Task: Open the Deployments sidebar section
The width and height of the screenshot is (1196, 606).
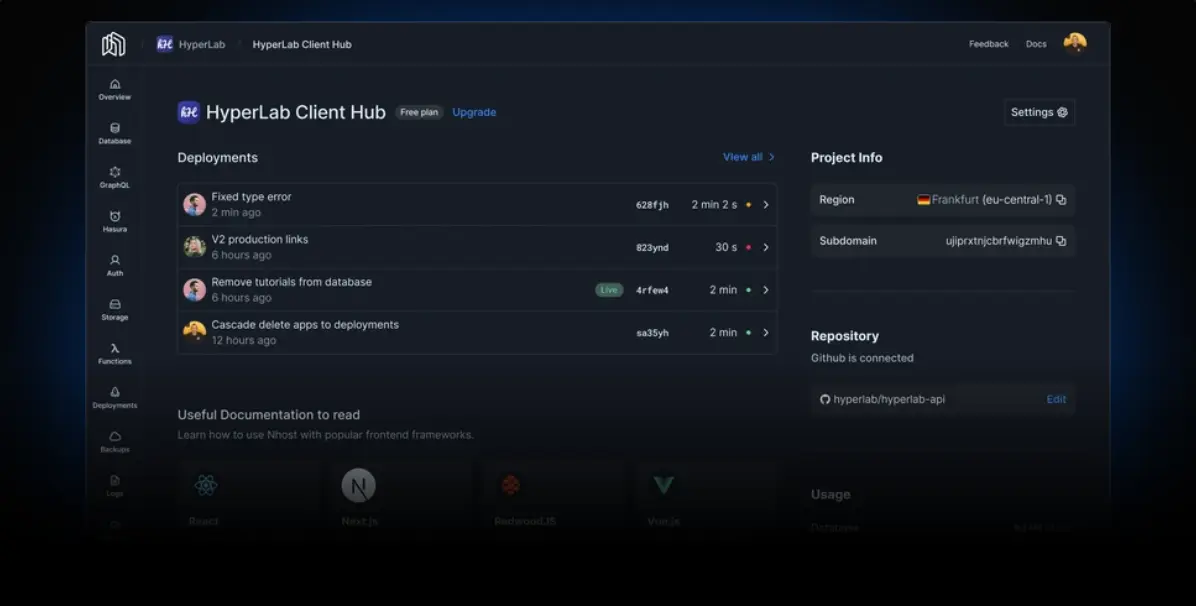Action: coord(114,398)
